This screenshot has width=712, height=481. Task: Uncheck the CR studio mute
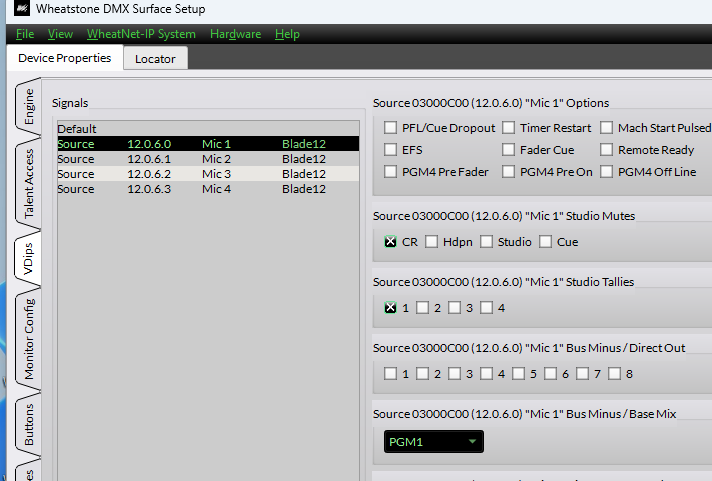pos(390,242)
